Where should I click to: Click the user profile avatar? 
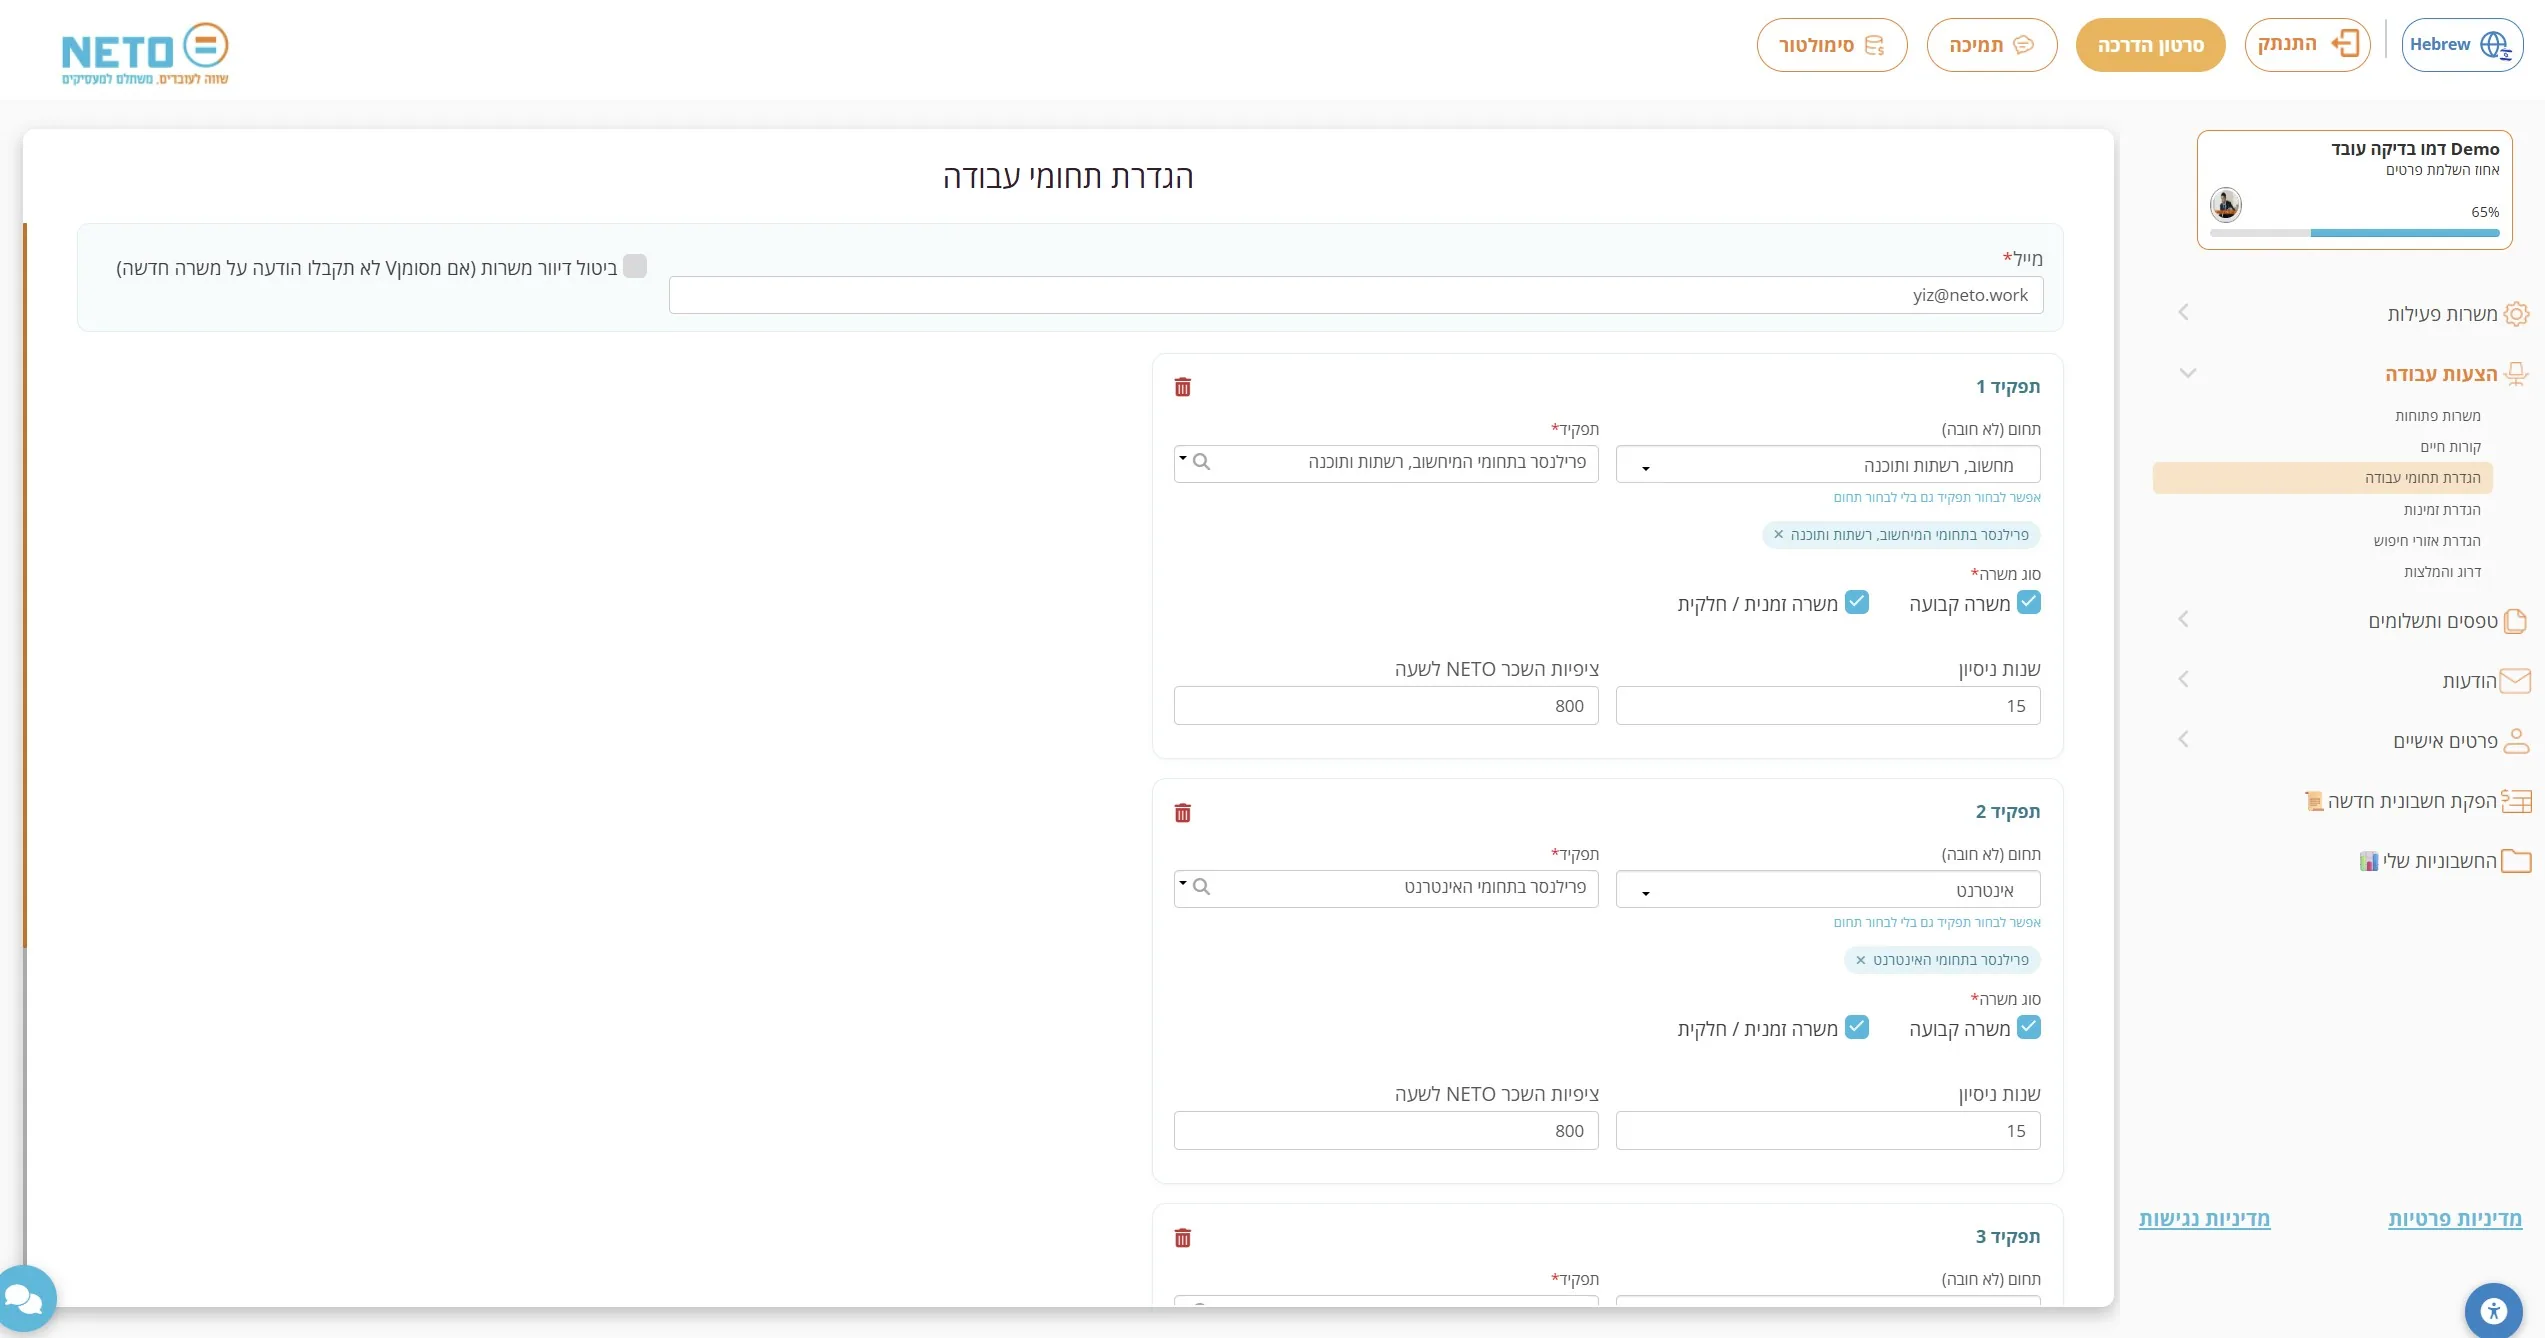2225,204
